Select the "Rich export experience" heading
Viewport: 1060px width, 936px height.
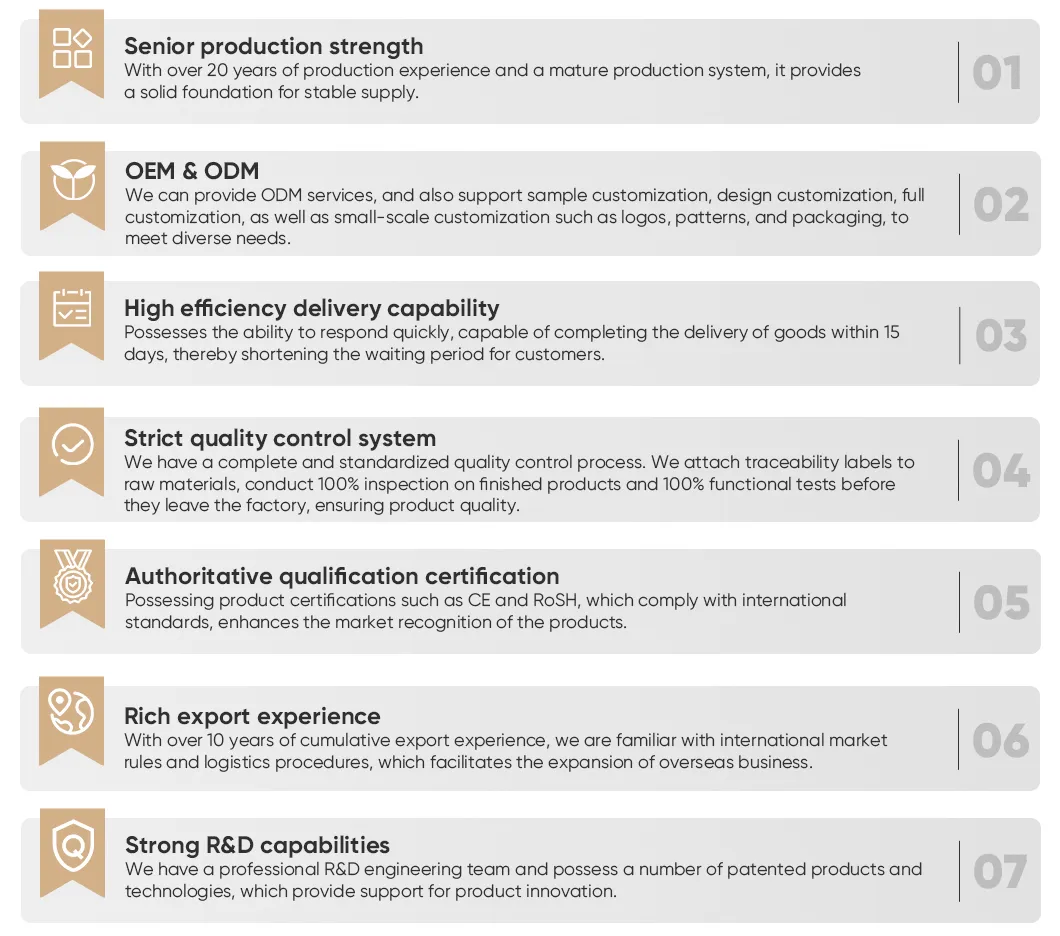click(252, 716)
